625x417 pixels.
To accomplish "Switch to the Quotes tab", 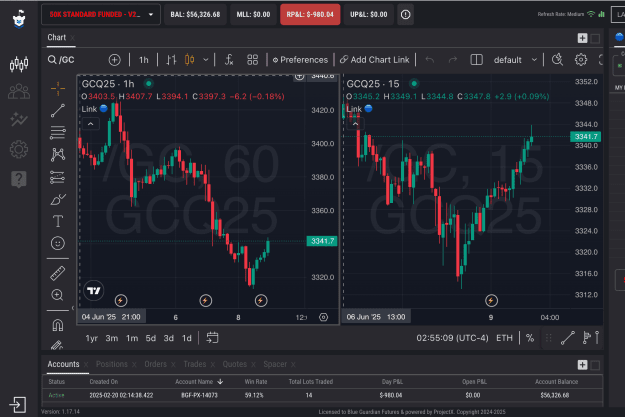I will click(x=234, y=364).
